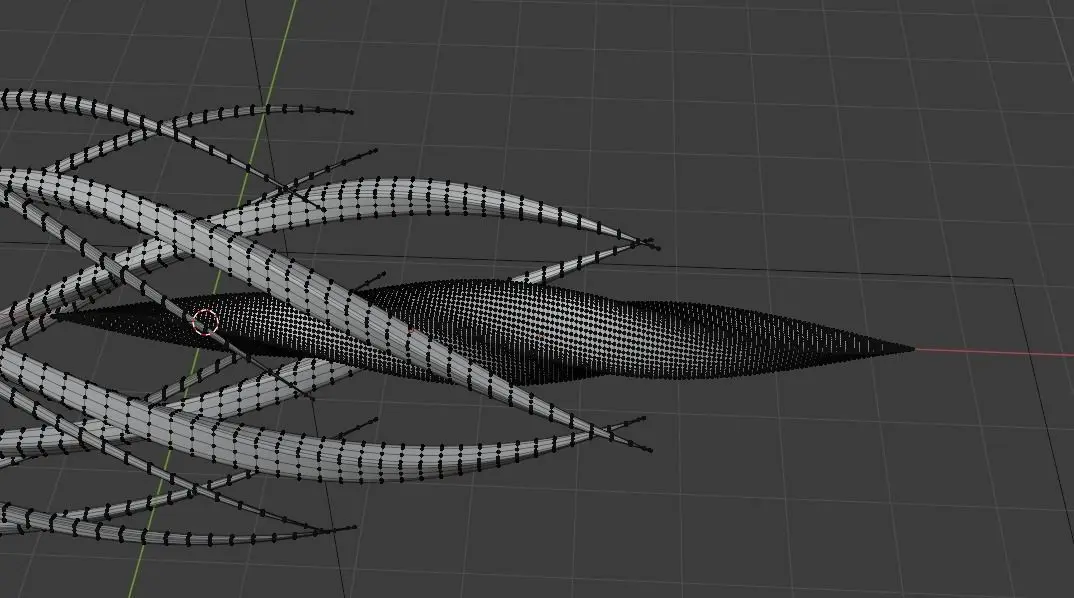
Task: Click the red-white 3D cursor circle
Action: (x=205, y=322)
